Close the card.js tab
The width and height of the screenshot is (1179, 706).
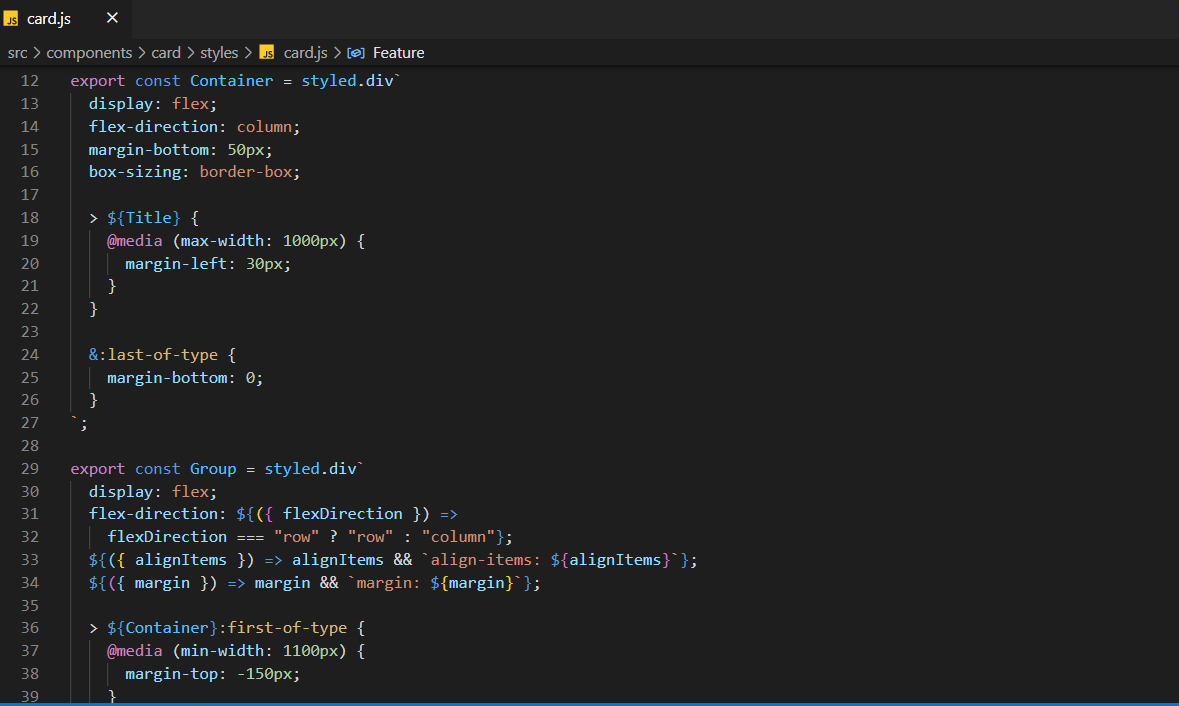[112, 18]
